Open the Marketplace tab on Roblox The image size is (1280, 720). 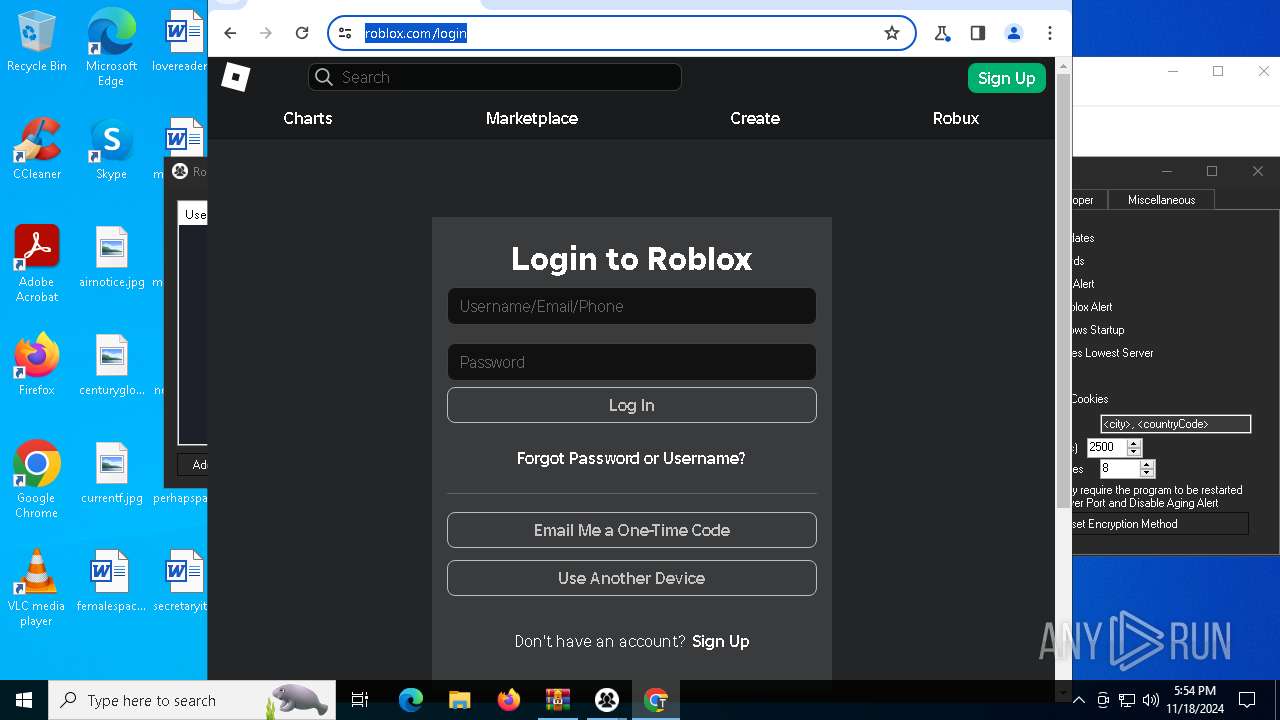pos(532,118)
